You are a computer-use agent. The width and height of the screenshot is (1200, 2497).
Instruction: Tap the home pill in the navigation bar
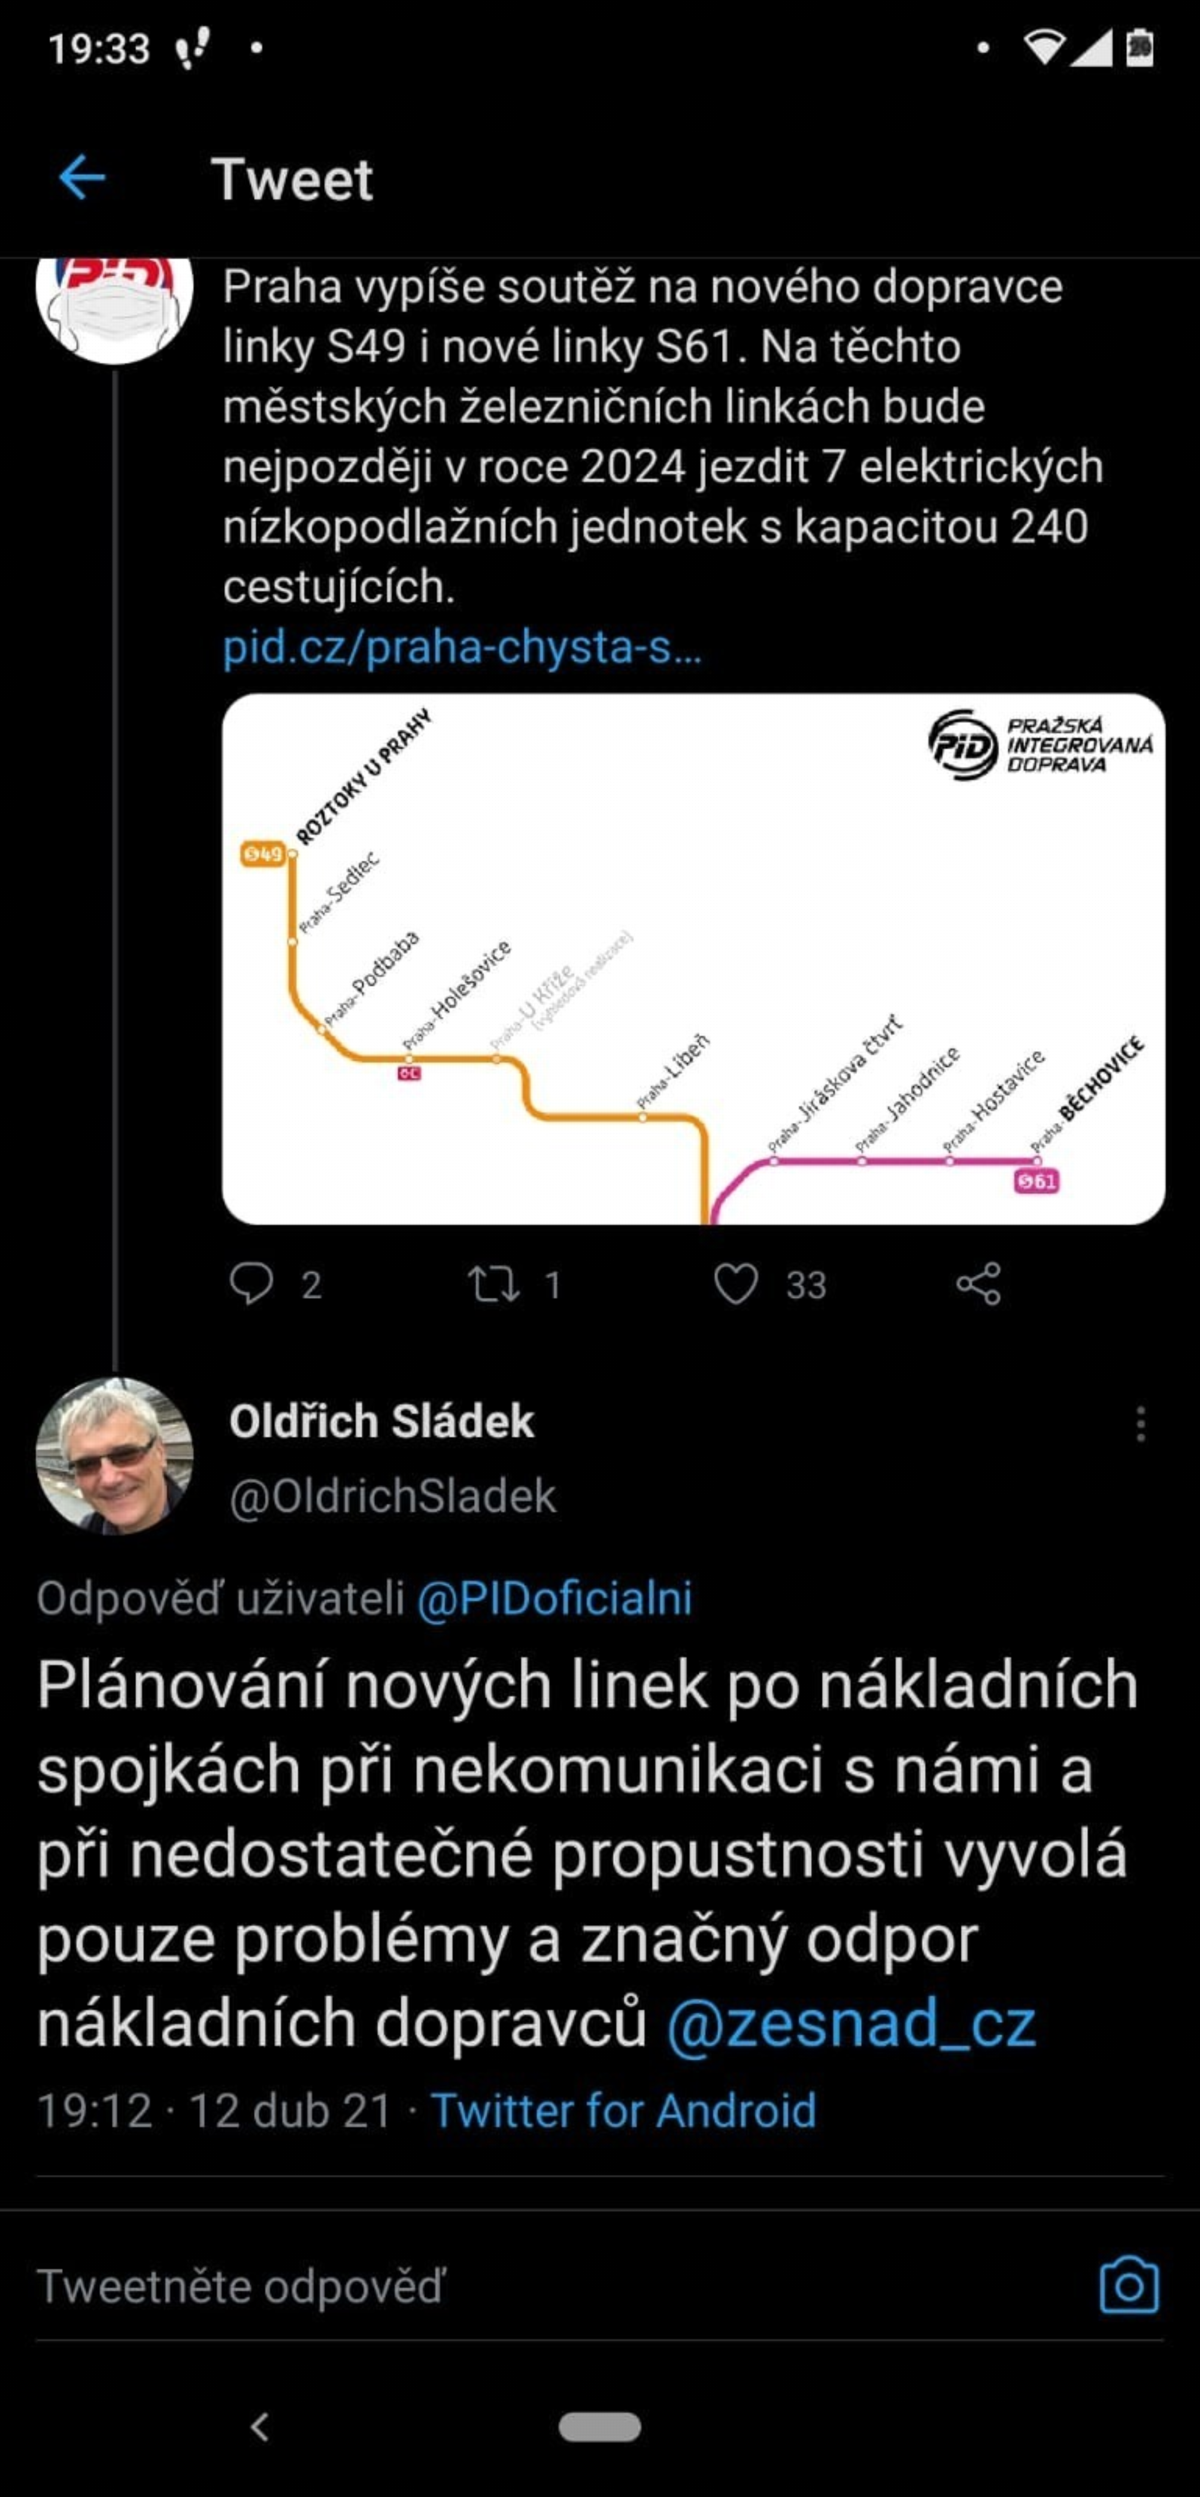tap(600, 2427)
